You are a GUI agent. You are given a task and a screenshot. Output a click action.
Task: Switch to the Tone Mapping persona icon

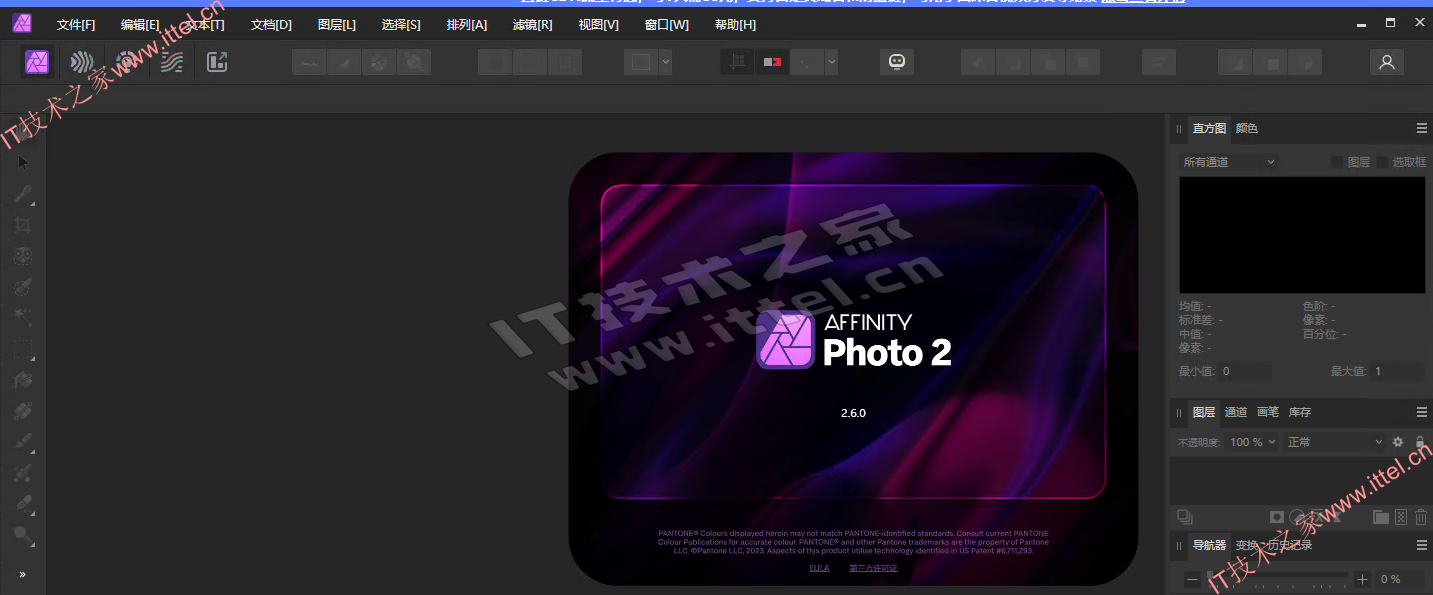172,62
